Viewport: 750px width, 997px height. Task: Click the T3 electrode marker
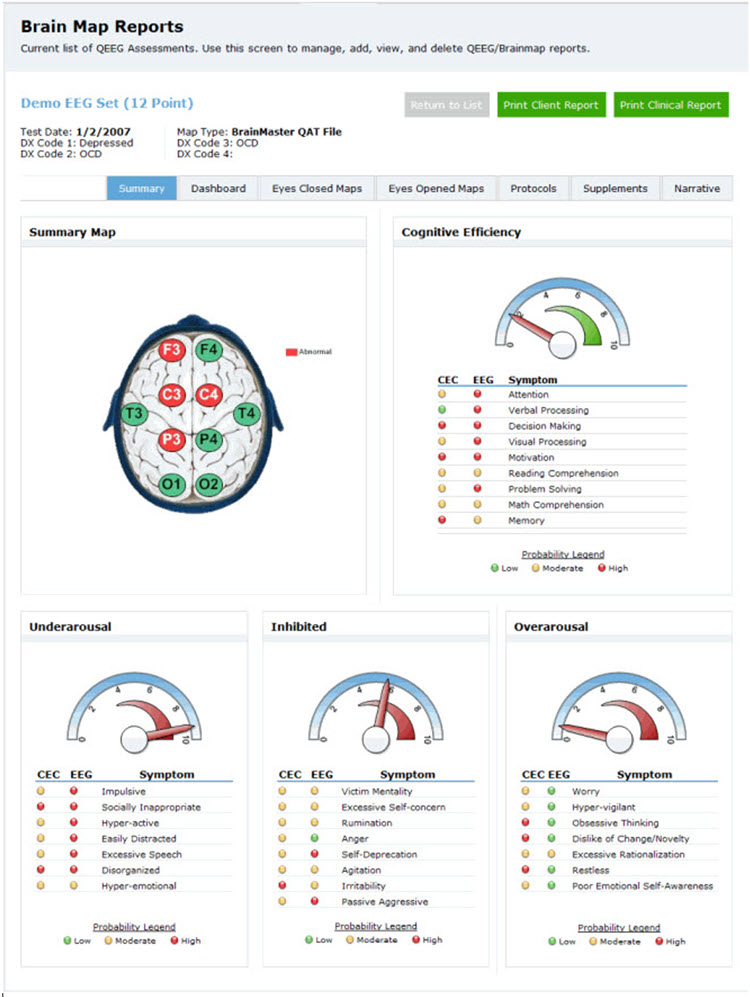[x=134, y=413]
